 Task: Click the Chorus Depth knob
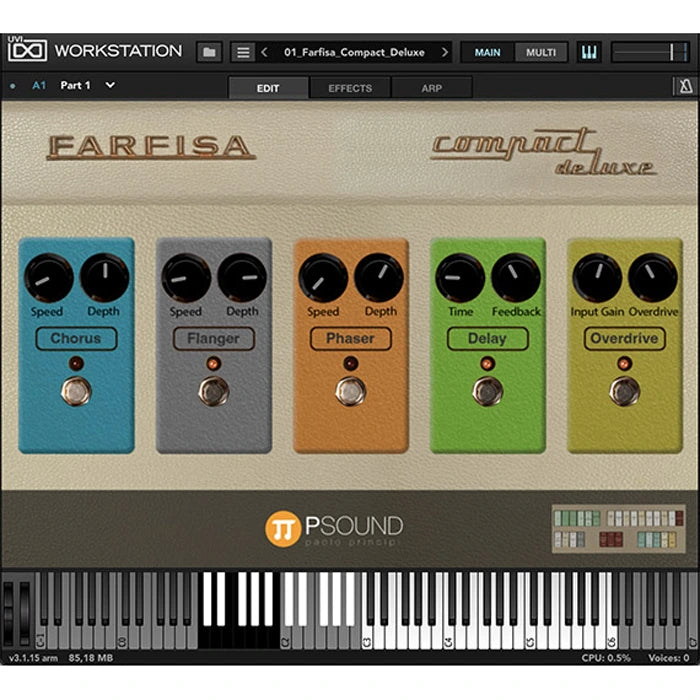pyautogui.click(x=104, y=278)
